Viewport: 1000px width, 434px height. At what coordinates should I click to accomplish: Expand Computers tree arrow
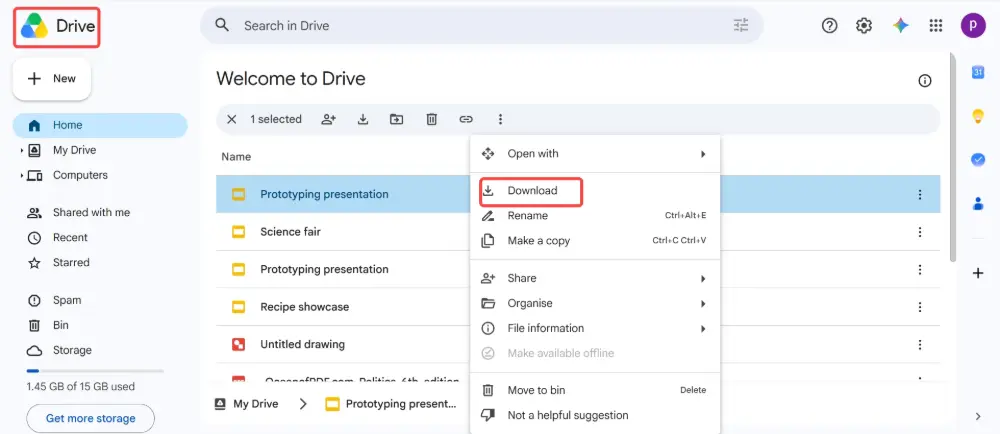click(x=22, y=175)
